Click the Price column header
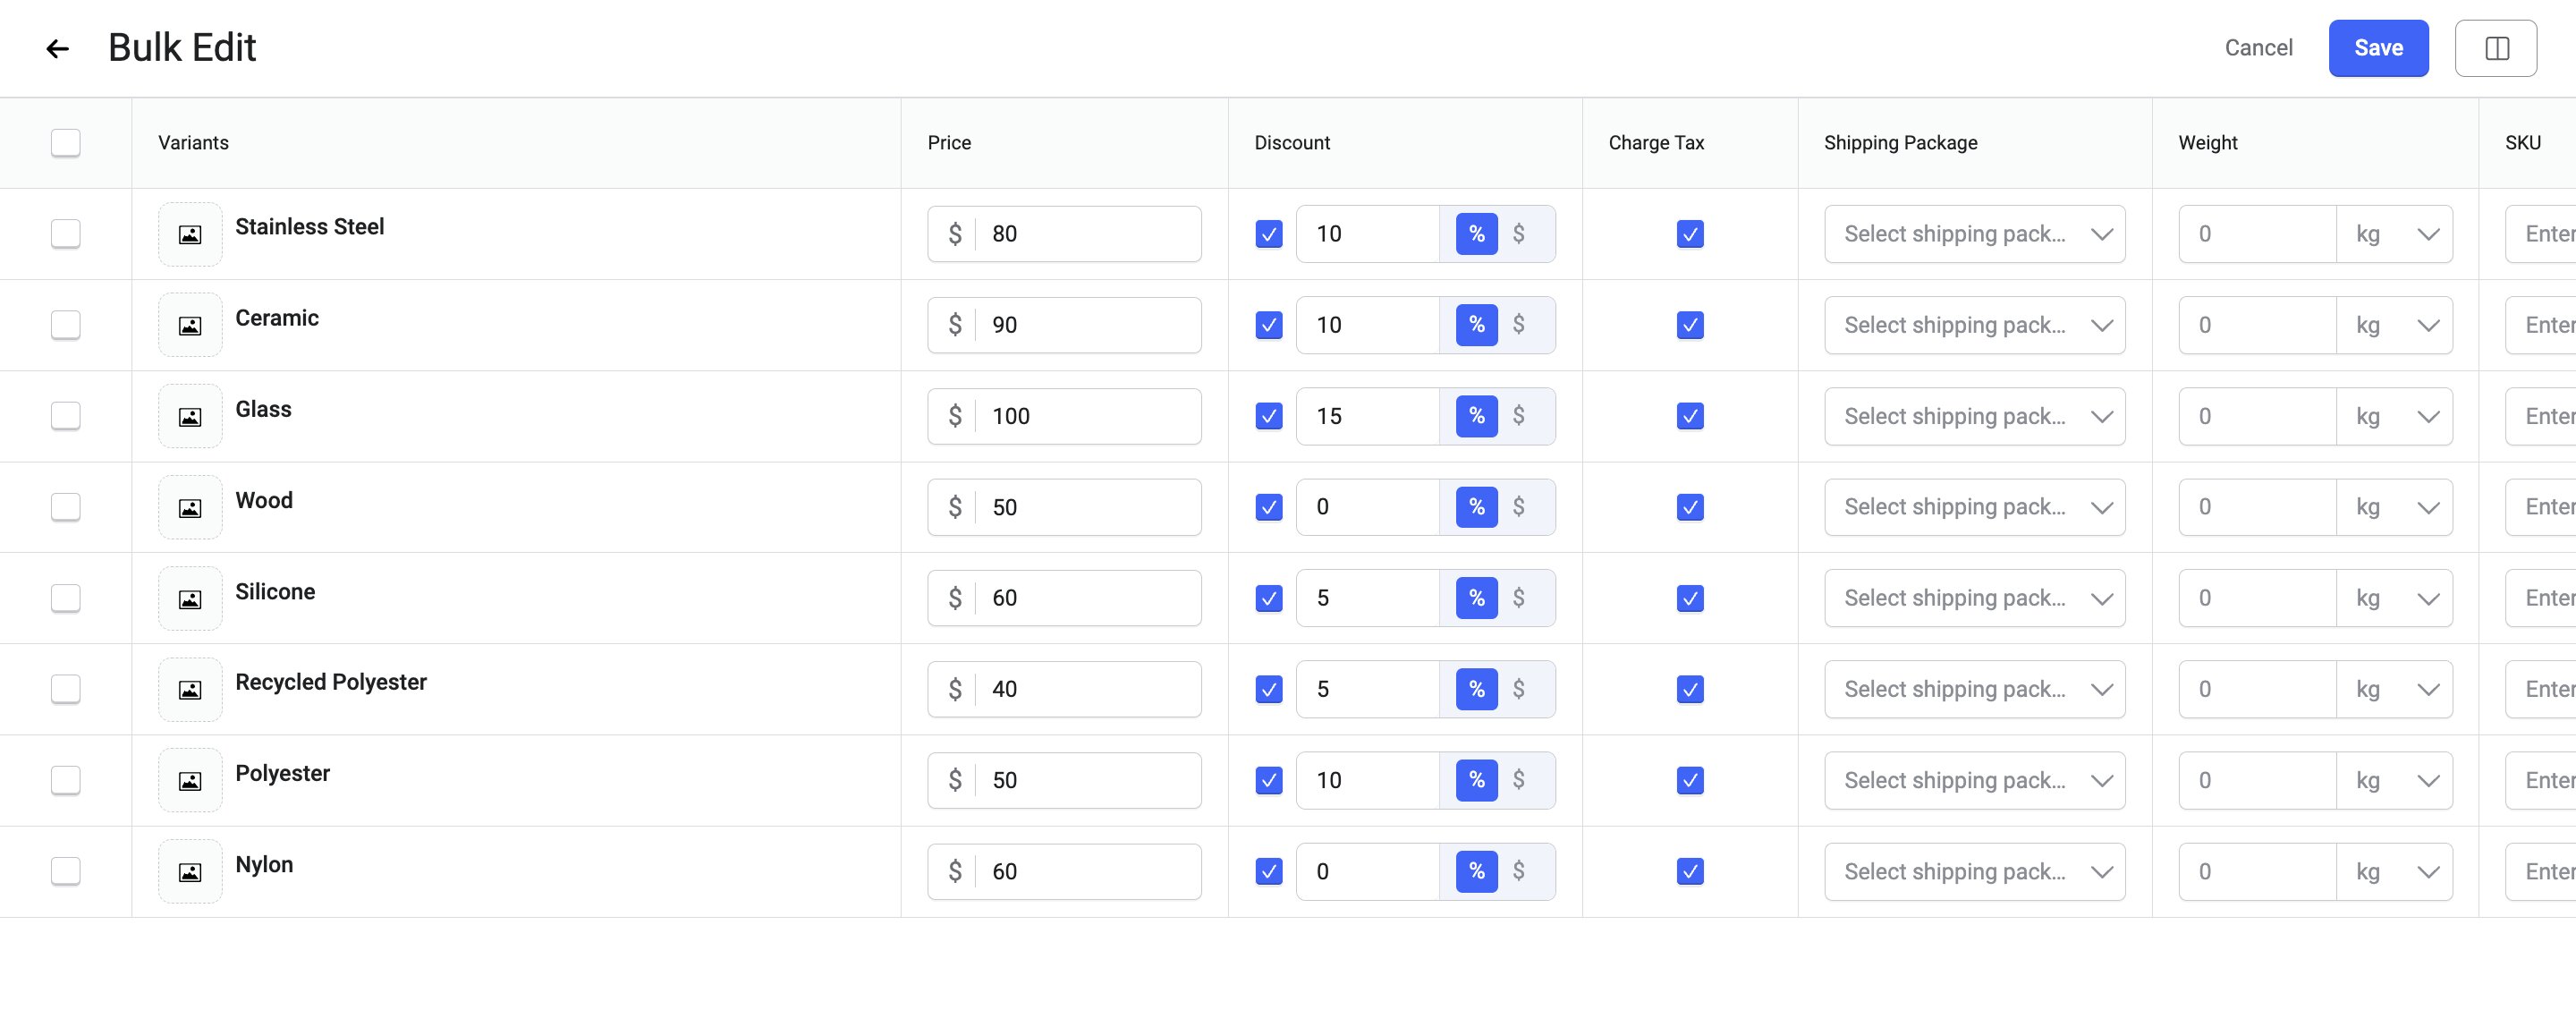Image resolution: width=2576 pixels, height=1010 pixels. pos(949,143)
